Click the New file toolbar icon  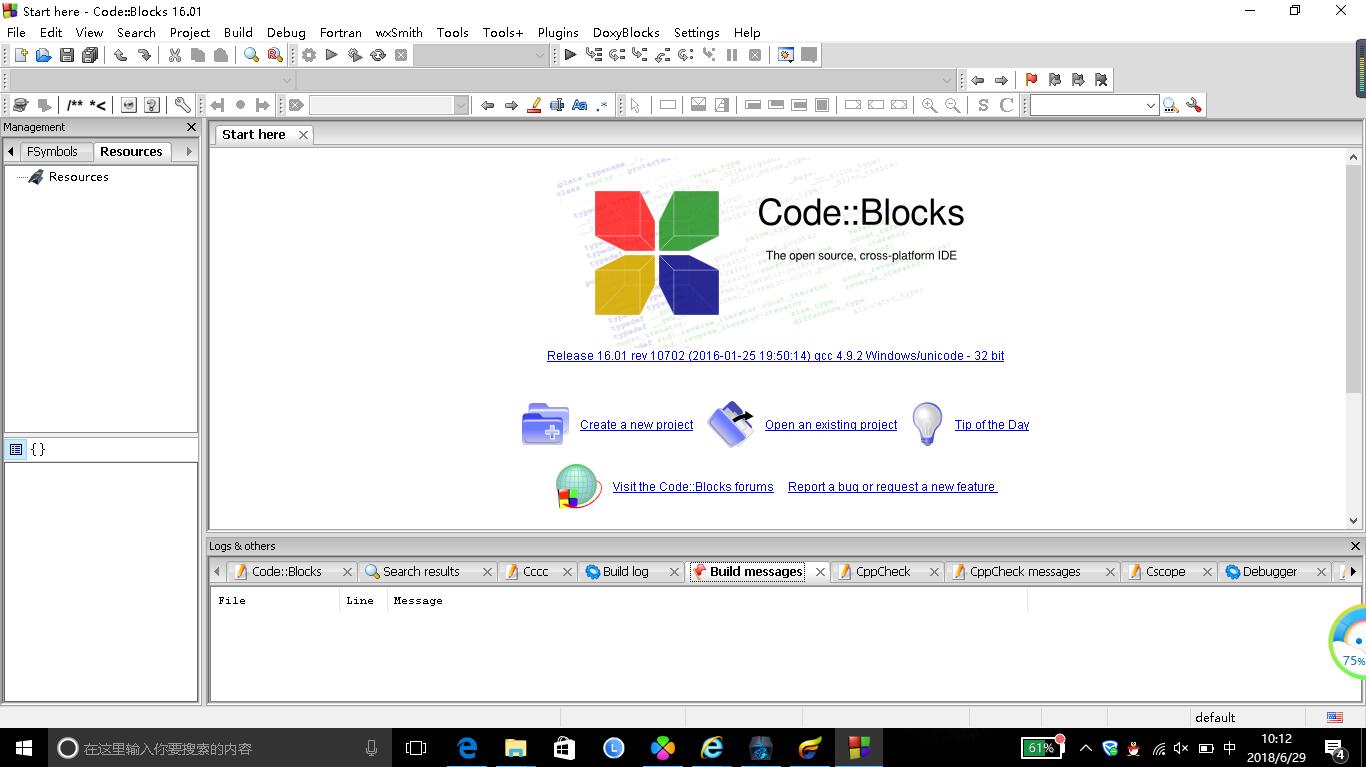click(20, 55)
